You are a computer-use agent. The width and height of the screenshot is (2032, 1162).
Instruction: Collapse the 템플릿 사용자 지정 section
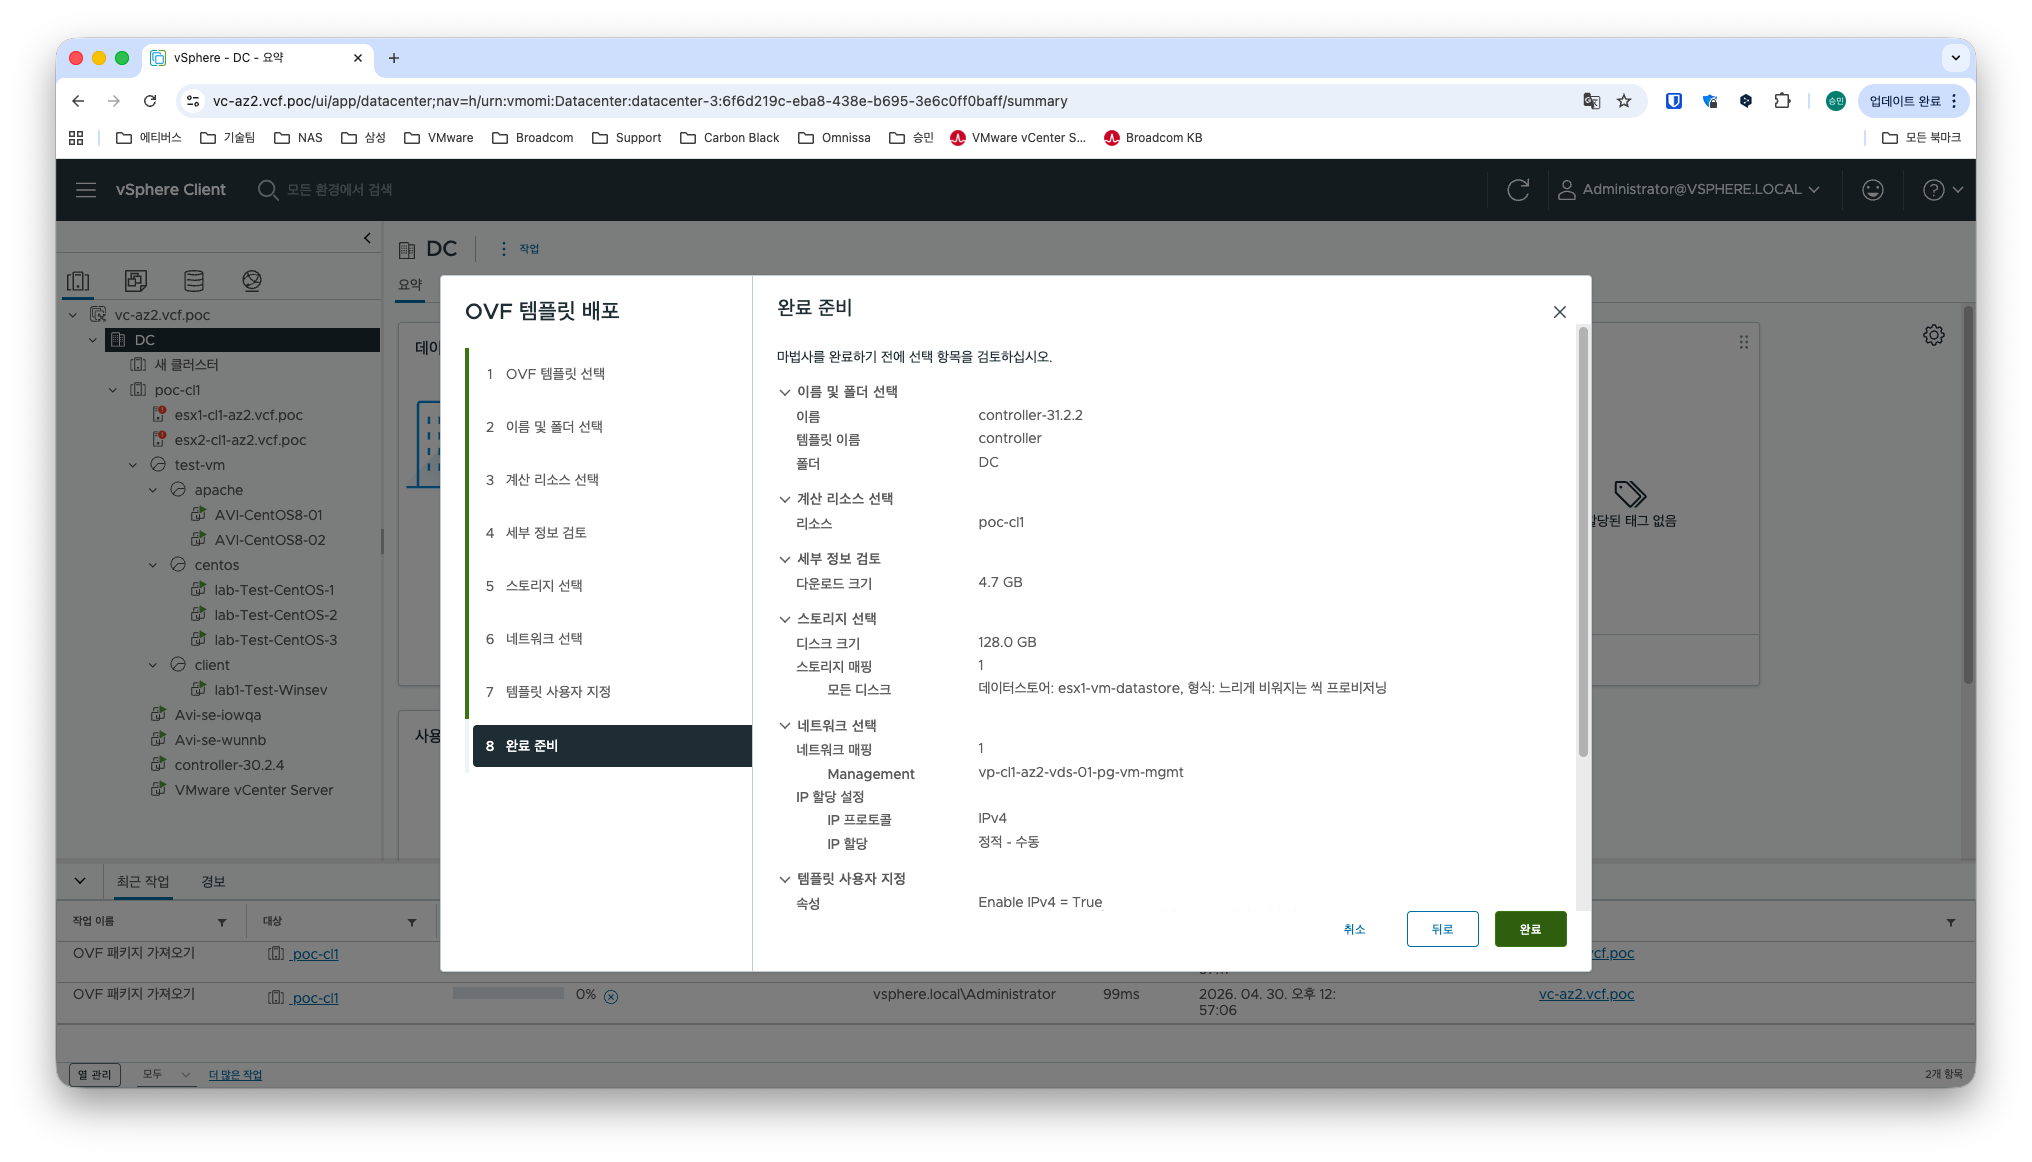(785, 879)
